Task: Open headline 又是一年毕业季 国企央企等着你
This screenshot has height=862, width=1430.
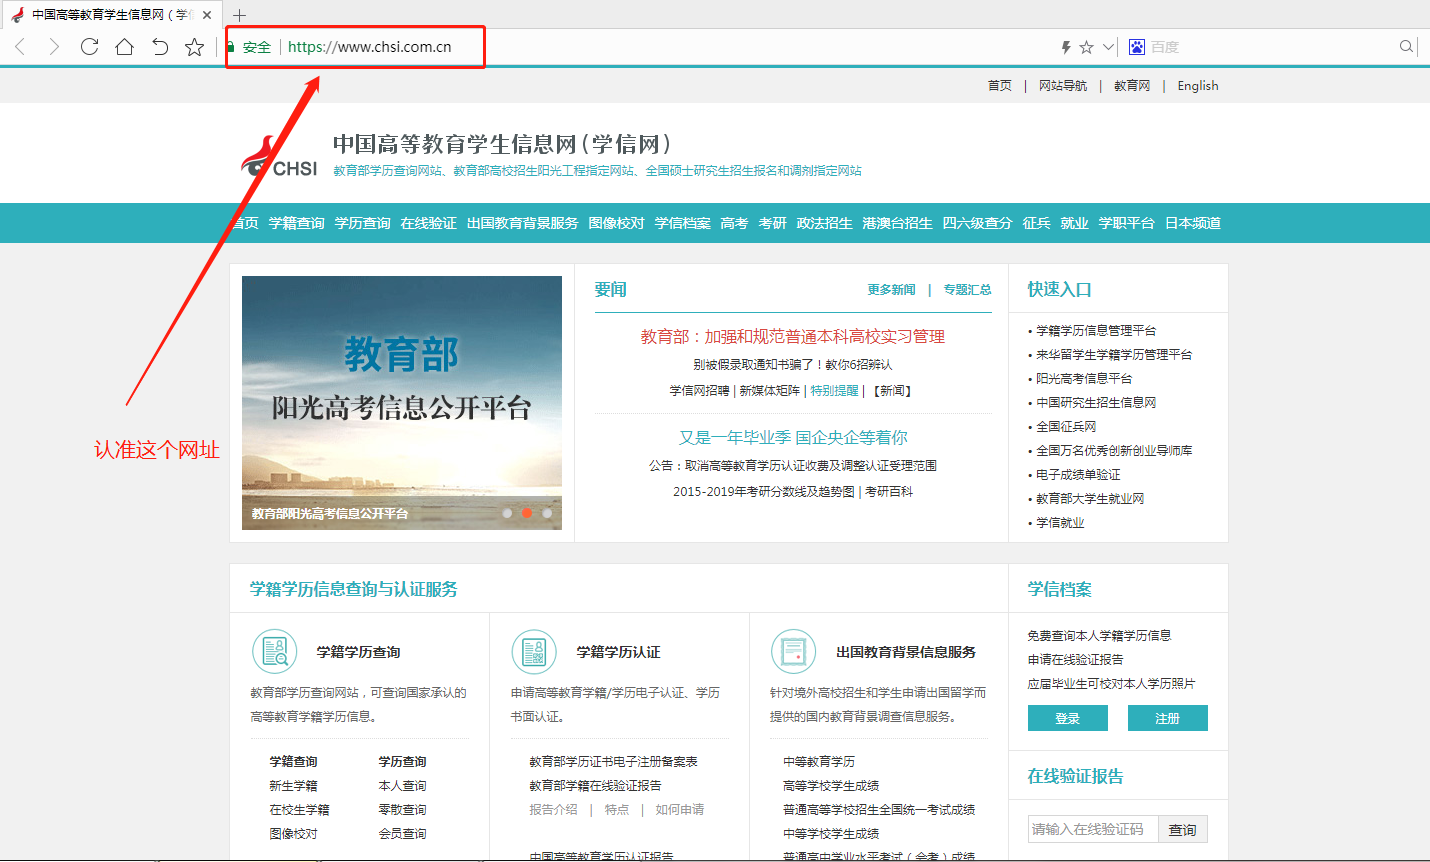Action: [793, 438]
